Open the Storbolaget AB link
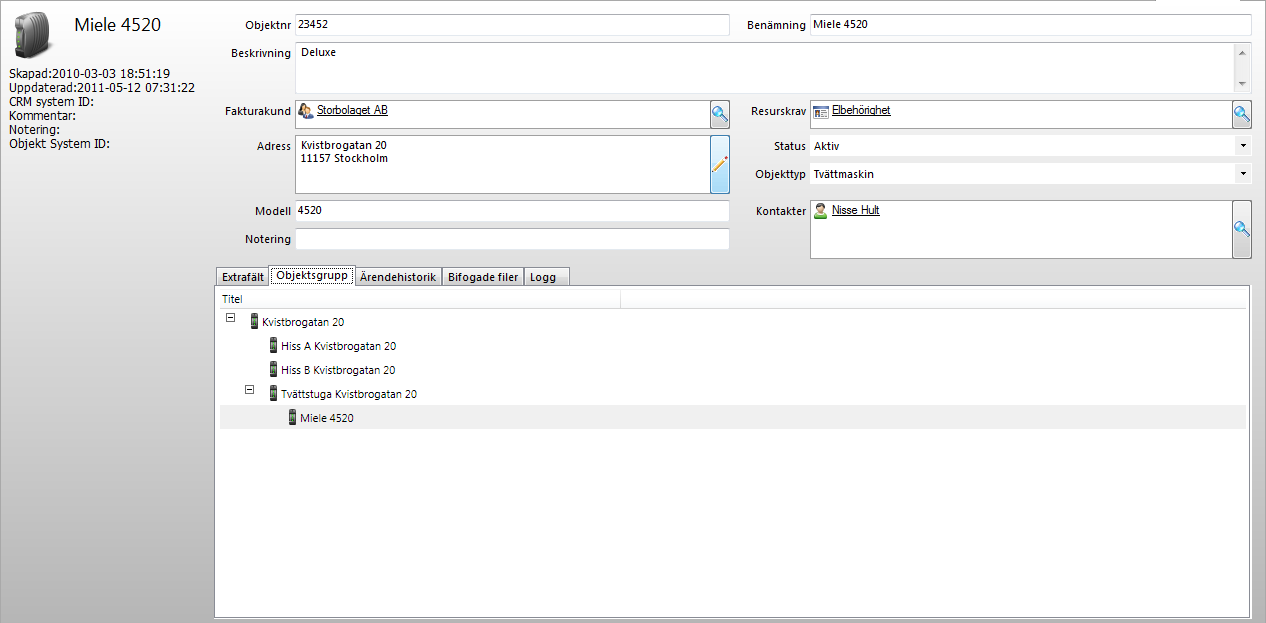1266x623 pixels. point(352,111)
